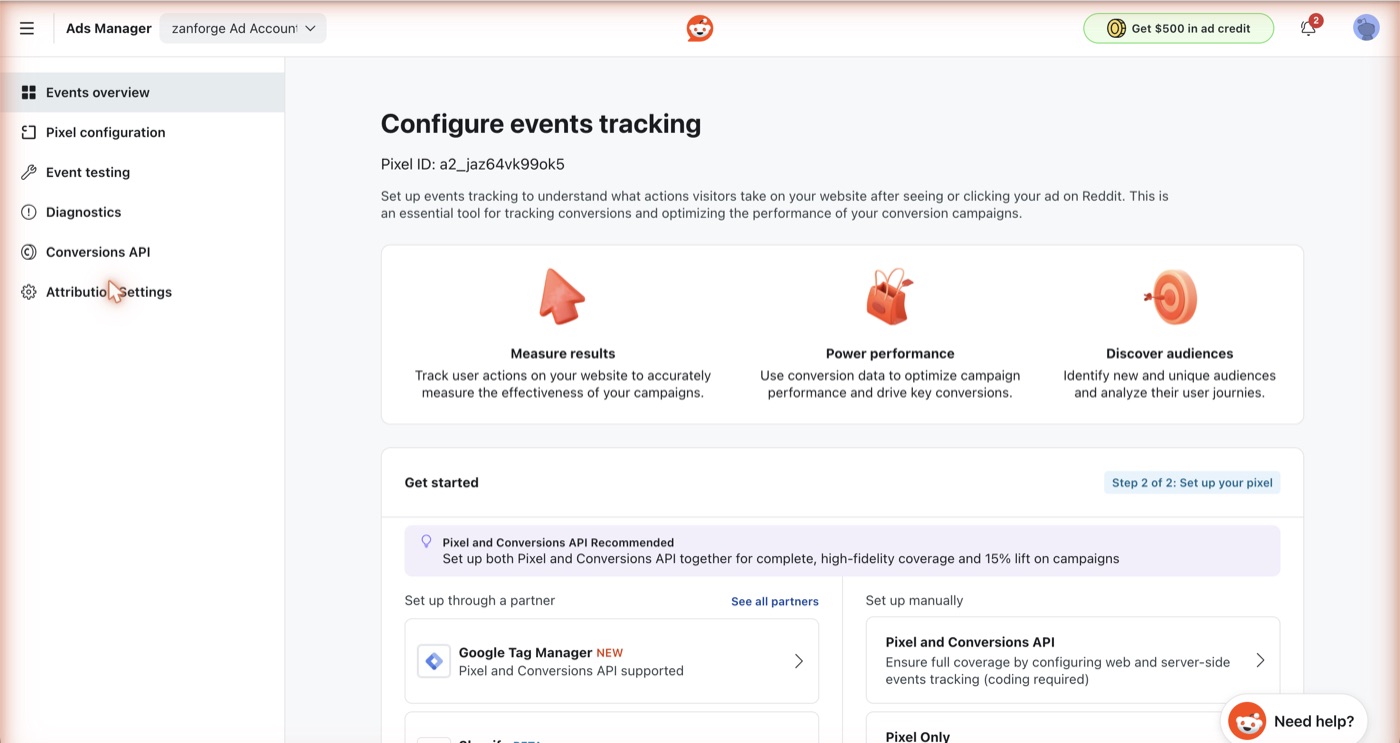Click the Discover audiences target illustration
The image size is (1400, 743).
pyautogui.click(x=1170, y=296)
